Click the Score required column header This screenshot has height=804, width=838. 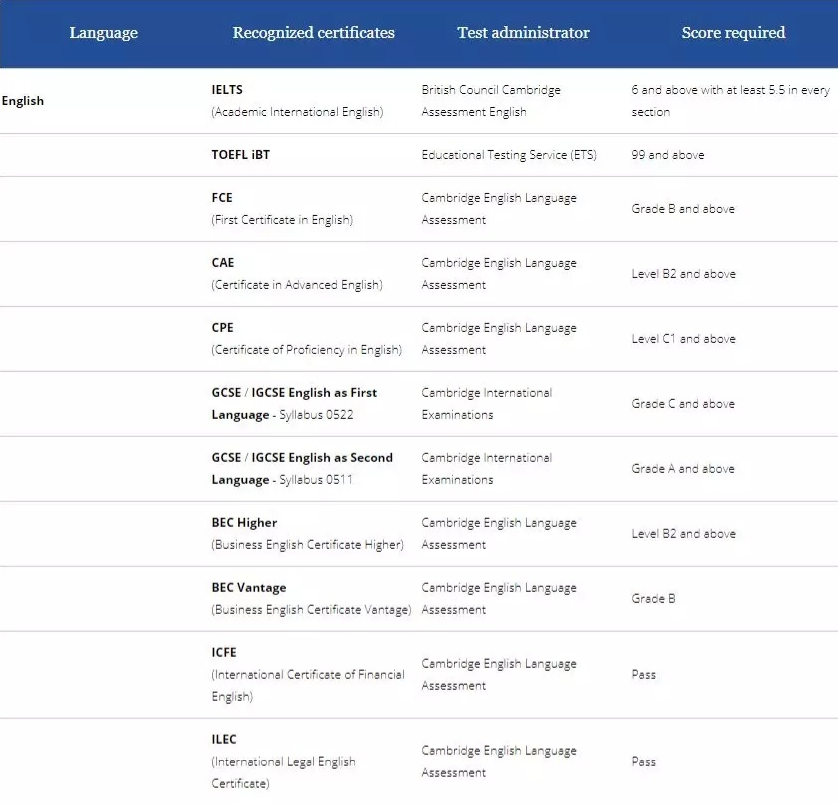[x=733, y=33]
